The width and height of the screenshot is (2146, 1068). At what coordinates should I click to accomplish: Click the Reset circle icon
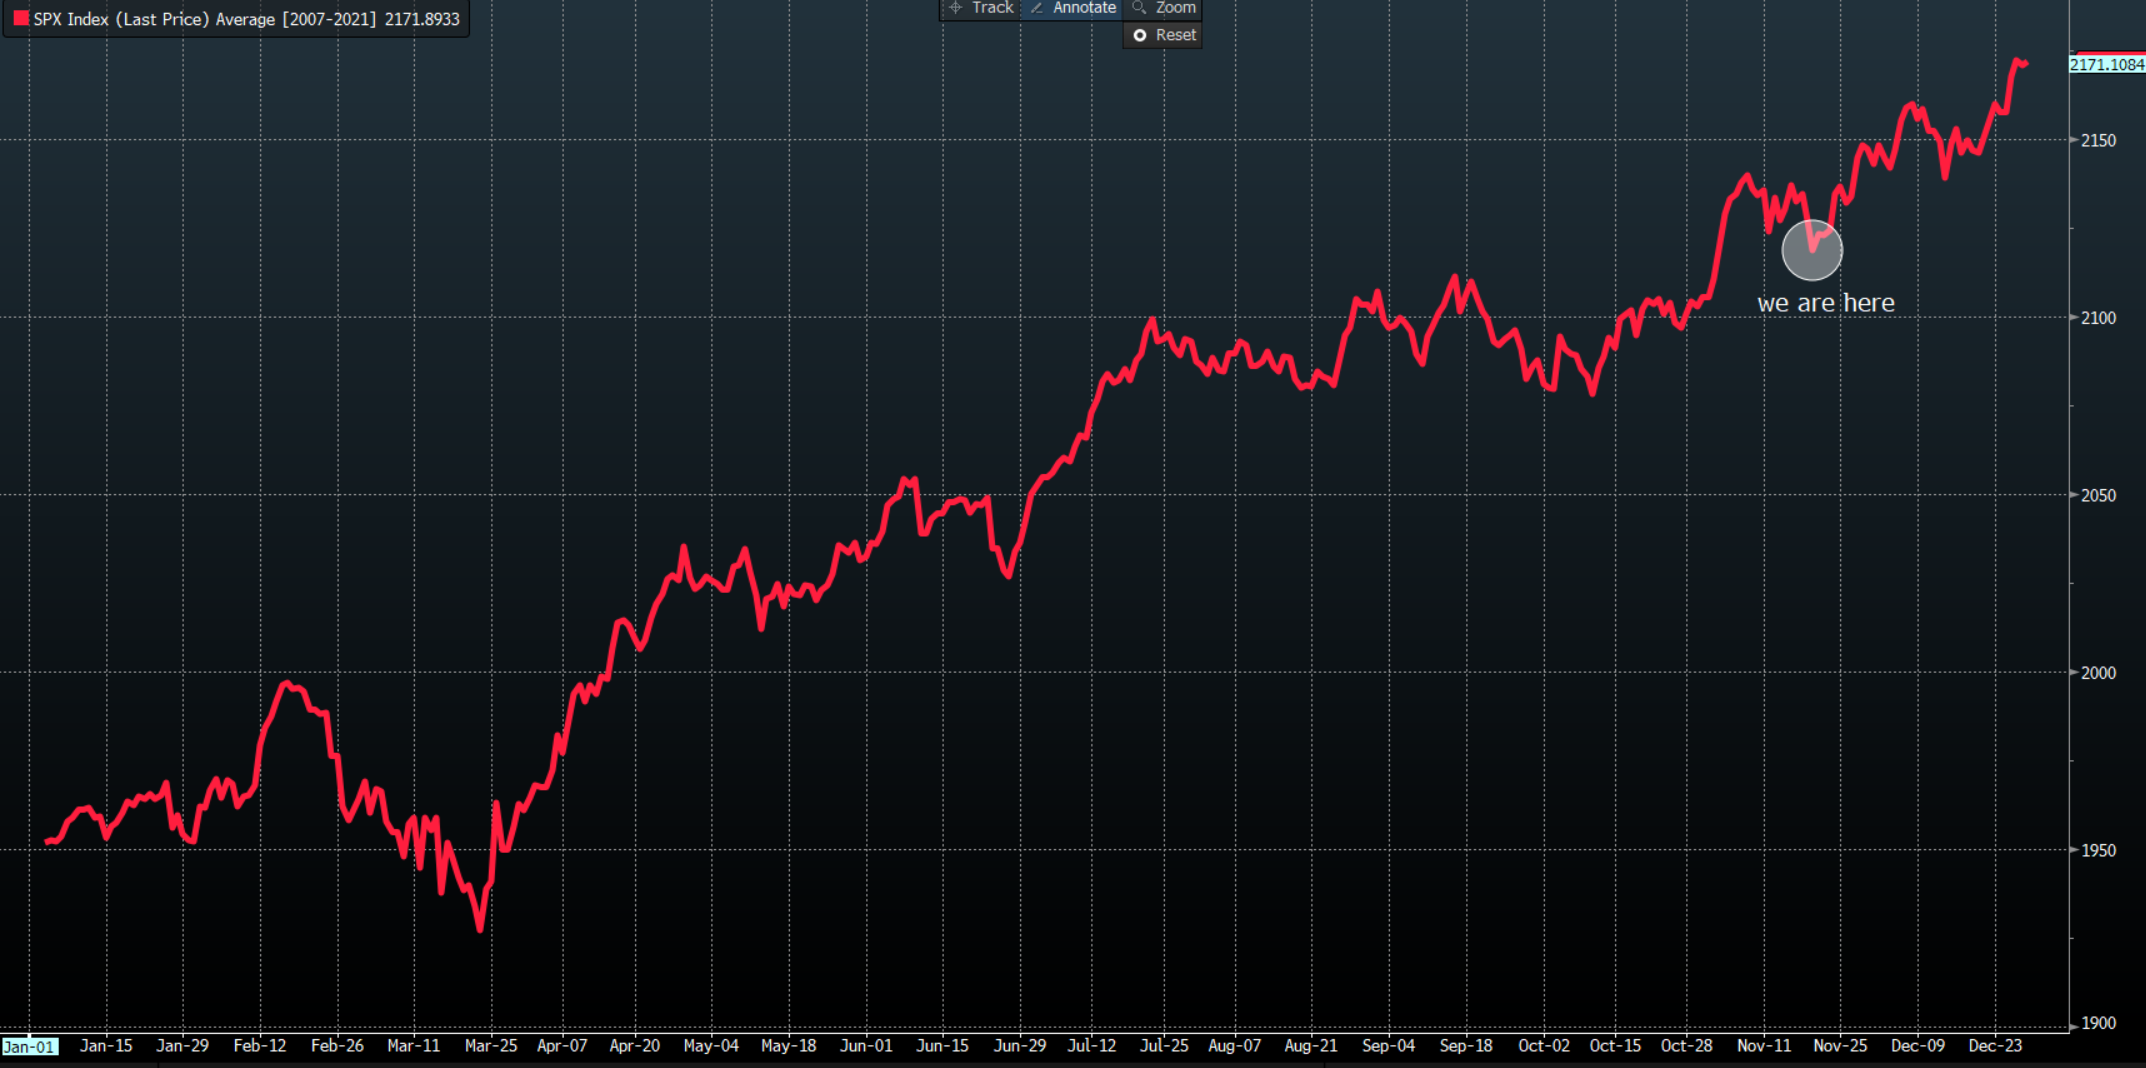tap(1140, 35)
